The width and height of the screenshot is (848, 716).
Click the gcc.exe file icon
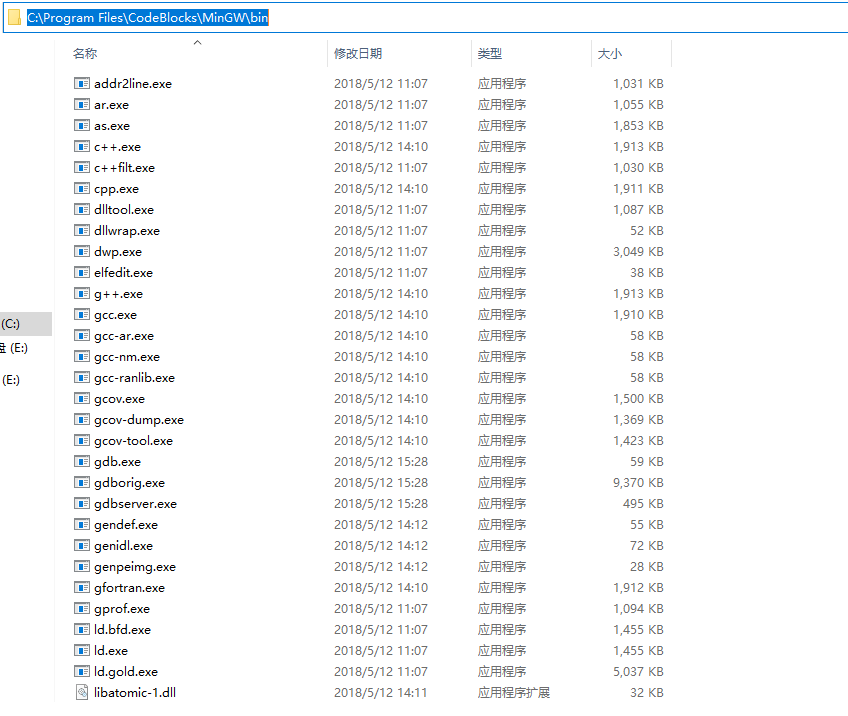pyautogui.click(x=82, y=315)
